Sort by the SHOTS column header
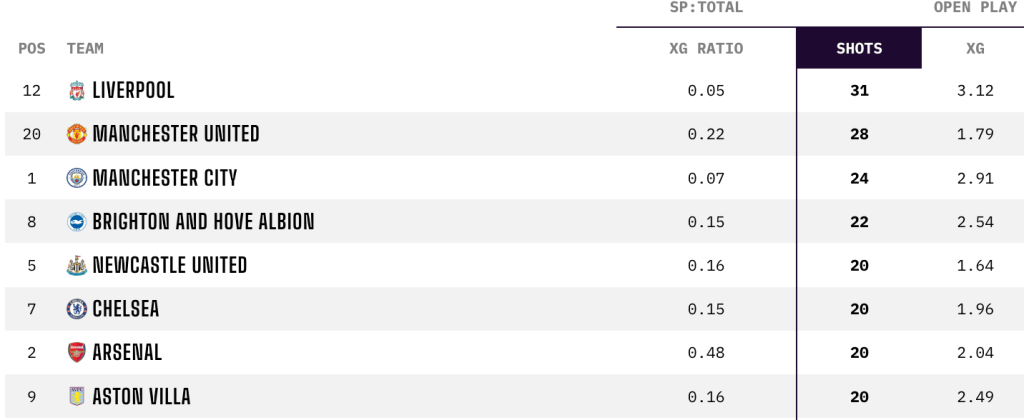Screen dimensions: 1024x420 (x=859, y=48)
